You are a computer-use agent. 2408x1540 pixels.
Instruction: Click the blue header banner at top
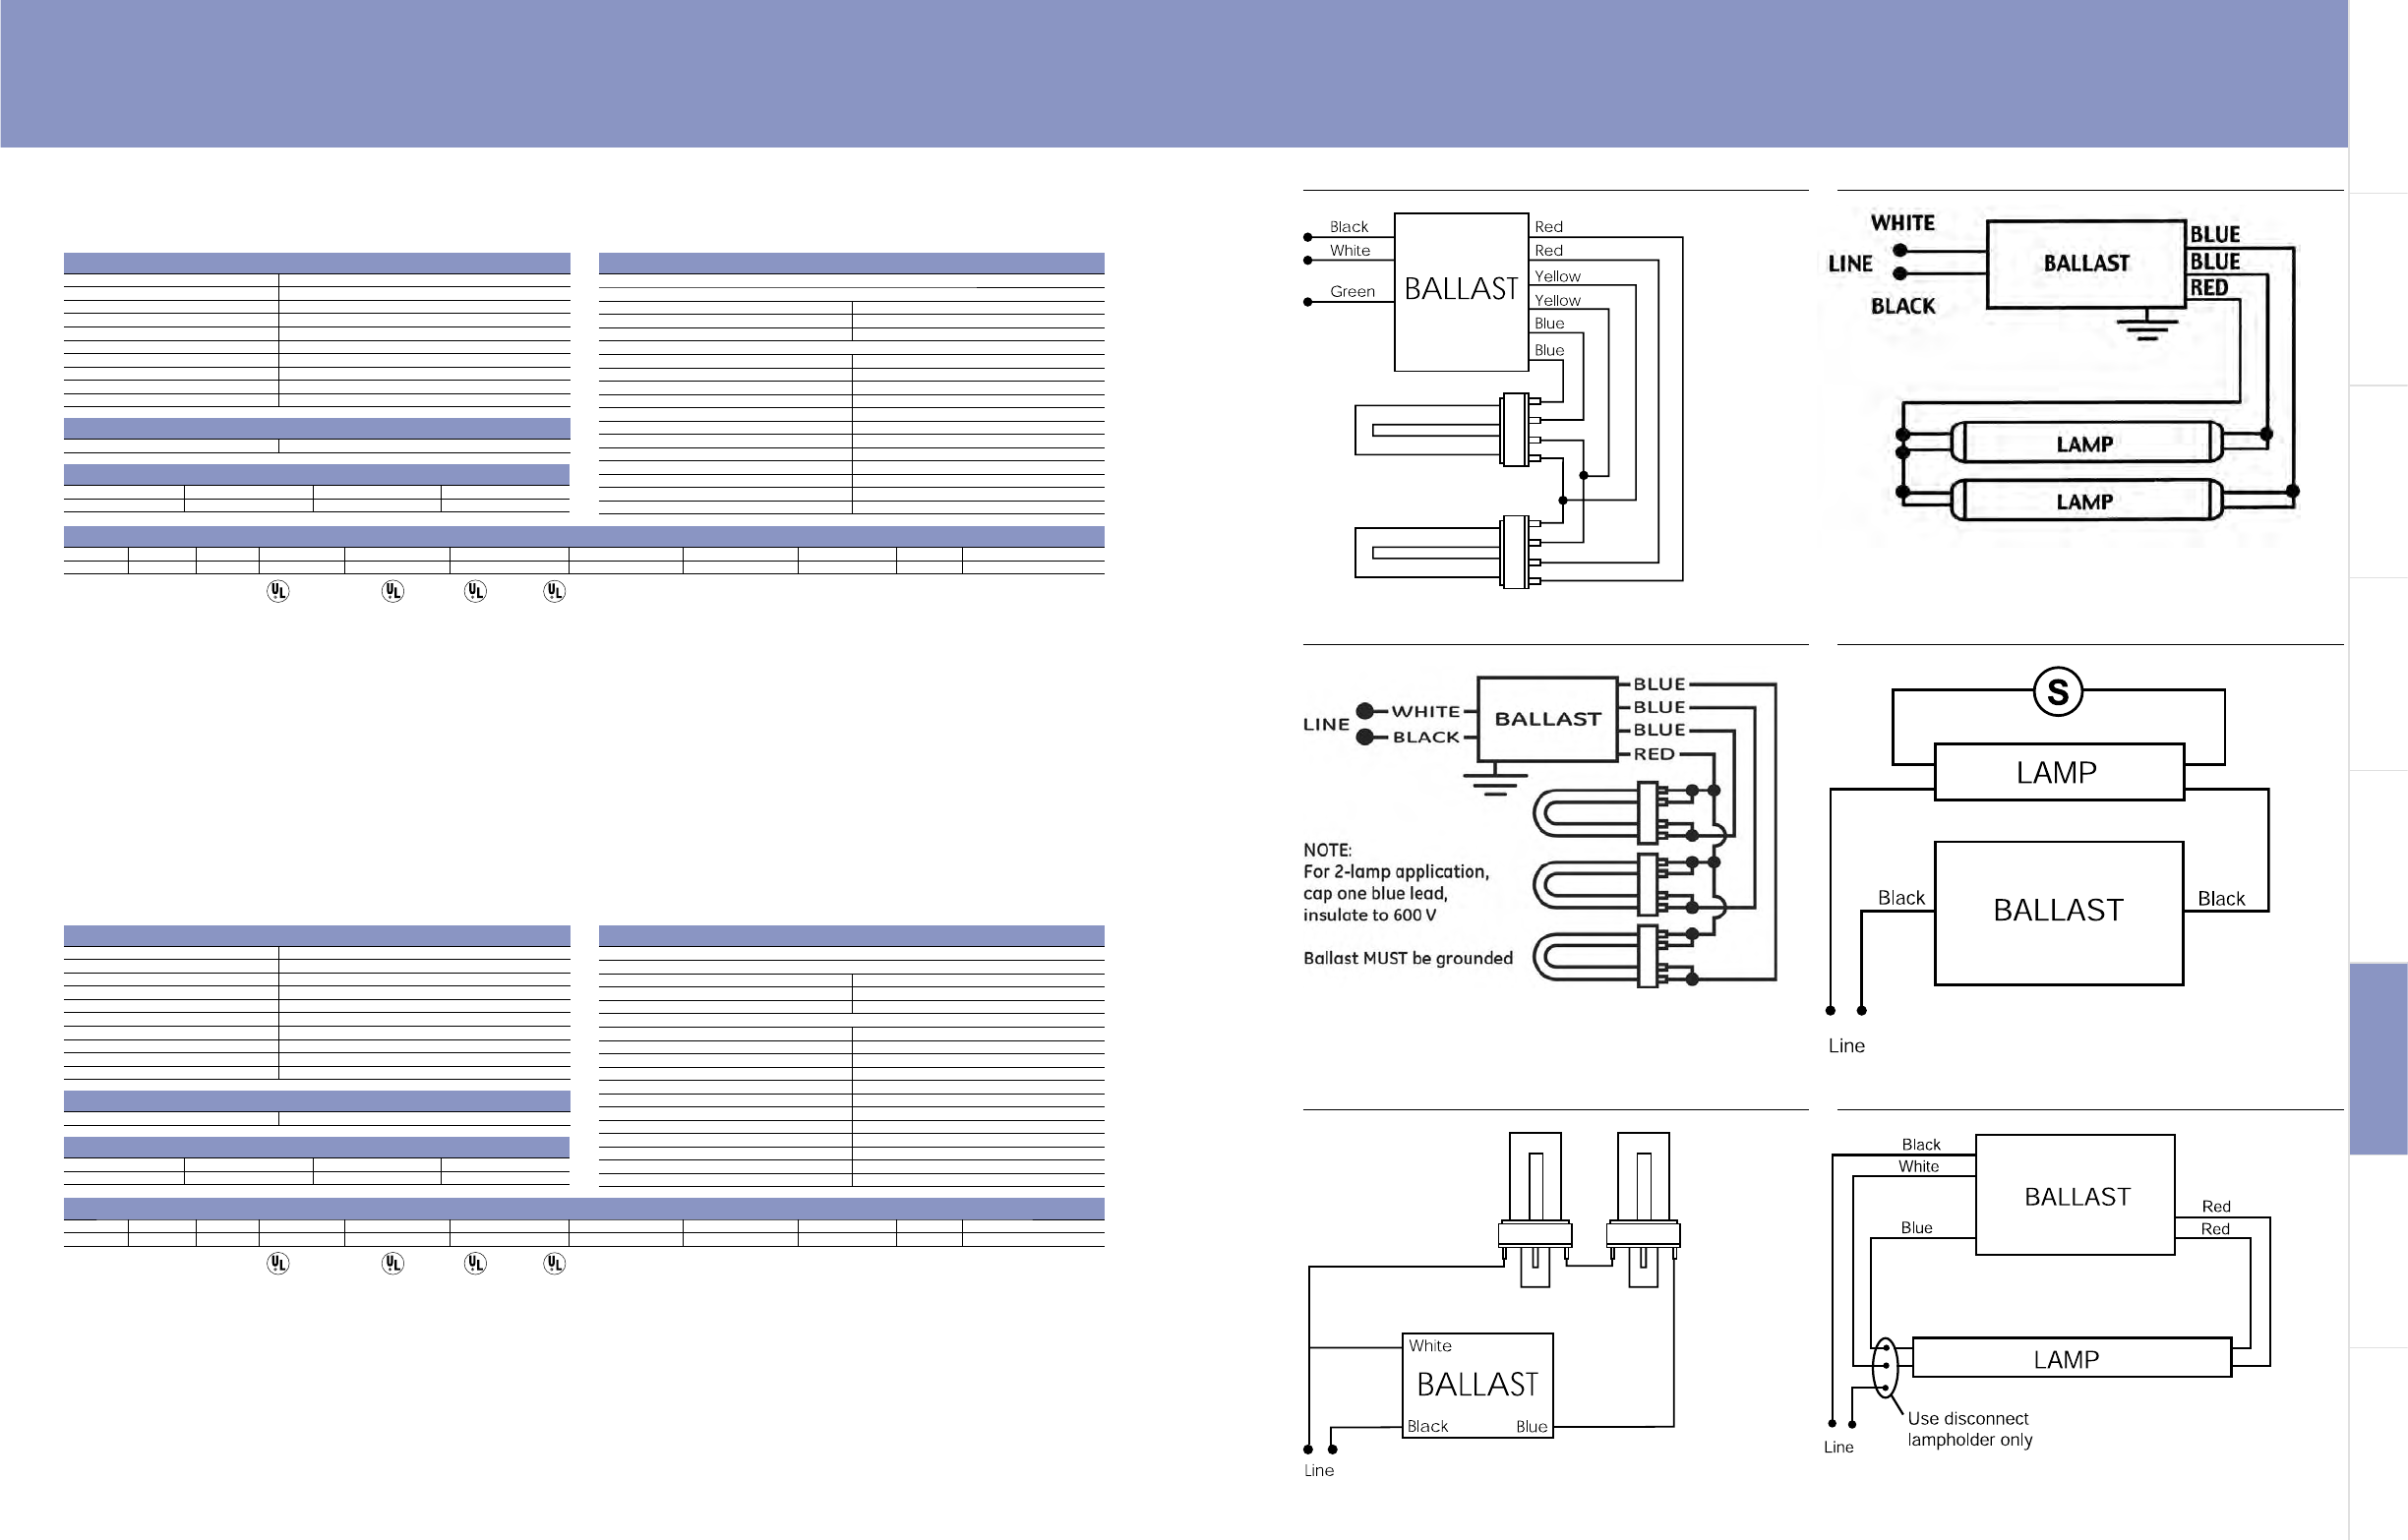point(1173,74)
